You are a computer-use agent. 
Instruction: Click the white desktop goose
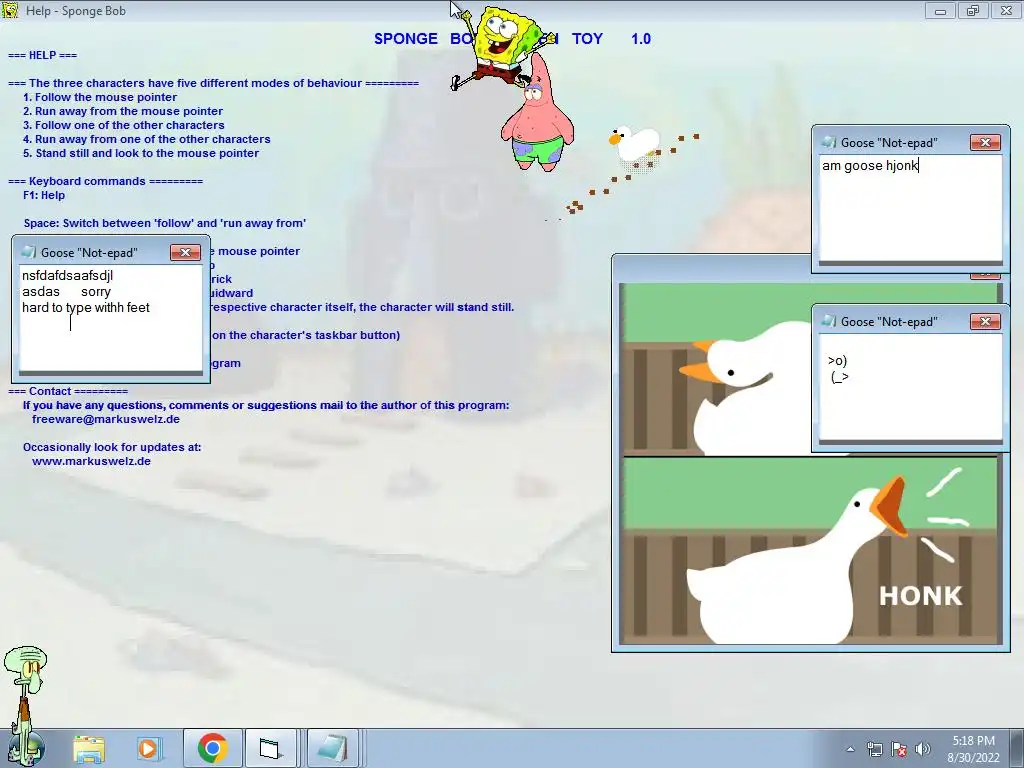click(x=633, y=145)
